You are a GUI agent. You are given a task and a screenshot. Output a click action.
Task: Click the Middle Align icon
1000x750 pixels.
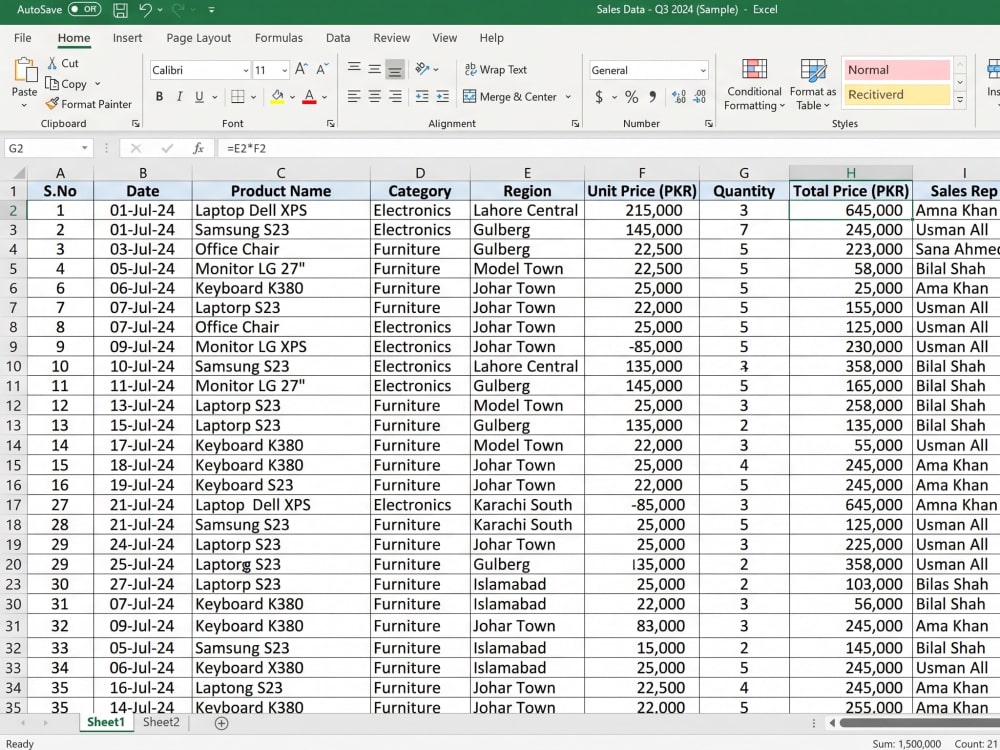374,69
